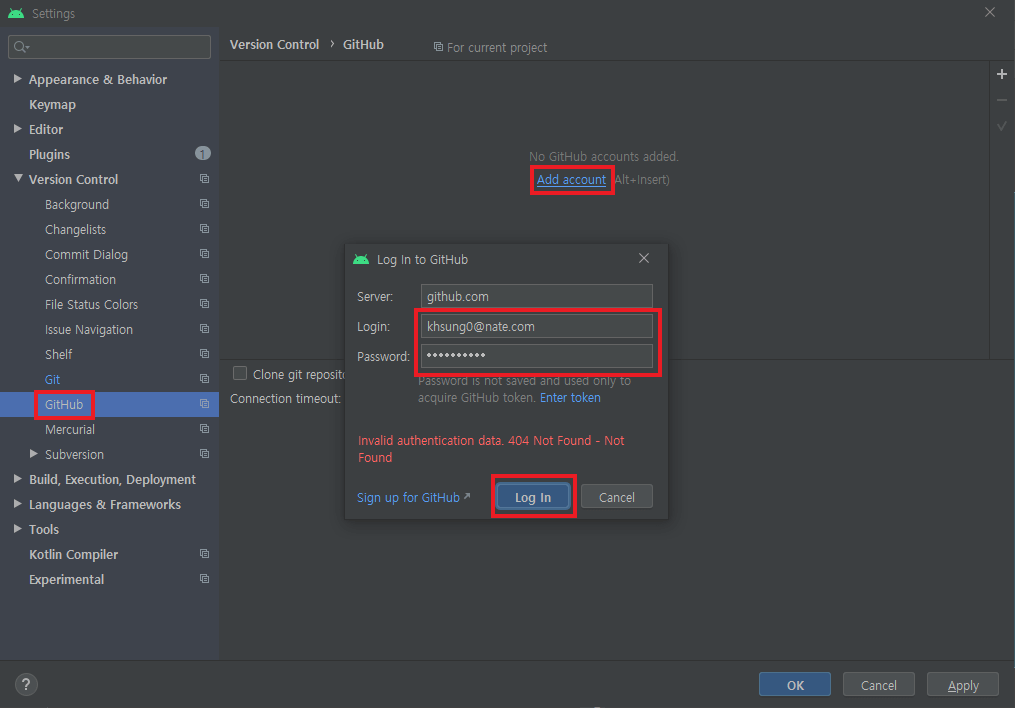Image resolution: width=1015 pixels, height=708 pixels.
Task: Click OK in the Settings window
Action: click(x=795, y=685)
